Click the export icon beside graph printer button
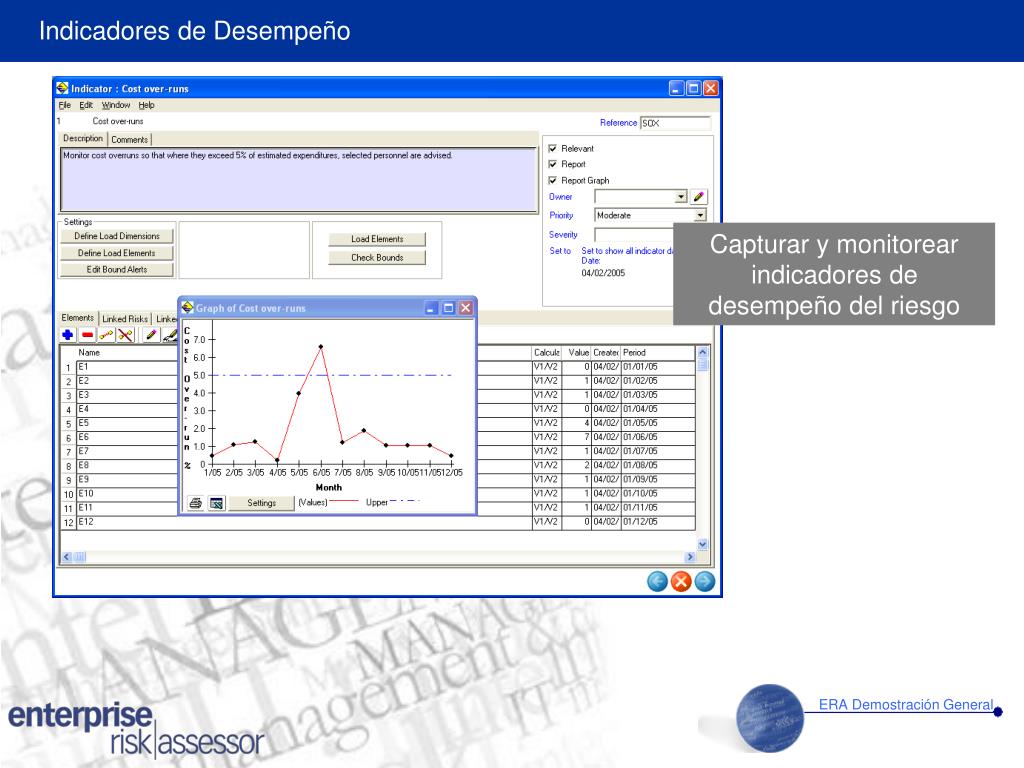Viewport: 1024px width, 768px height. pyautogui.click(x=217, y=503)
